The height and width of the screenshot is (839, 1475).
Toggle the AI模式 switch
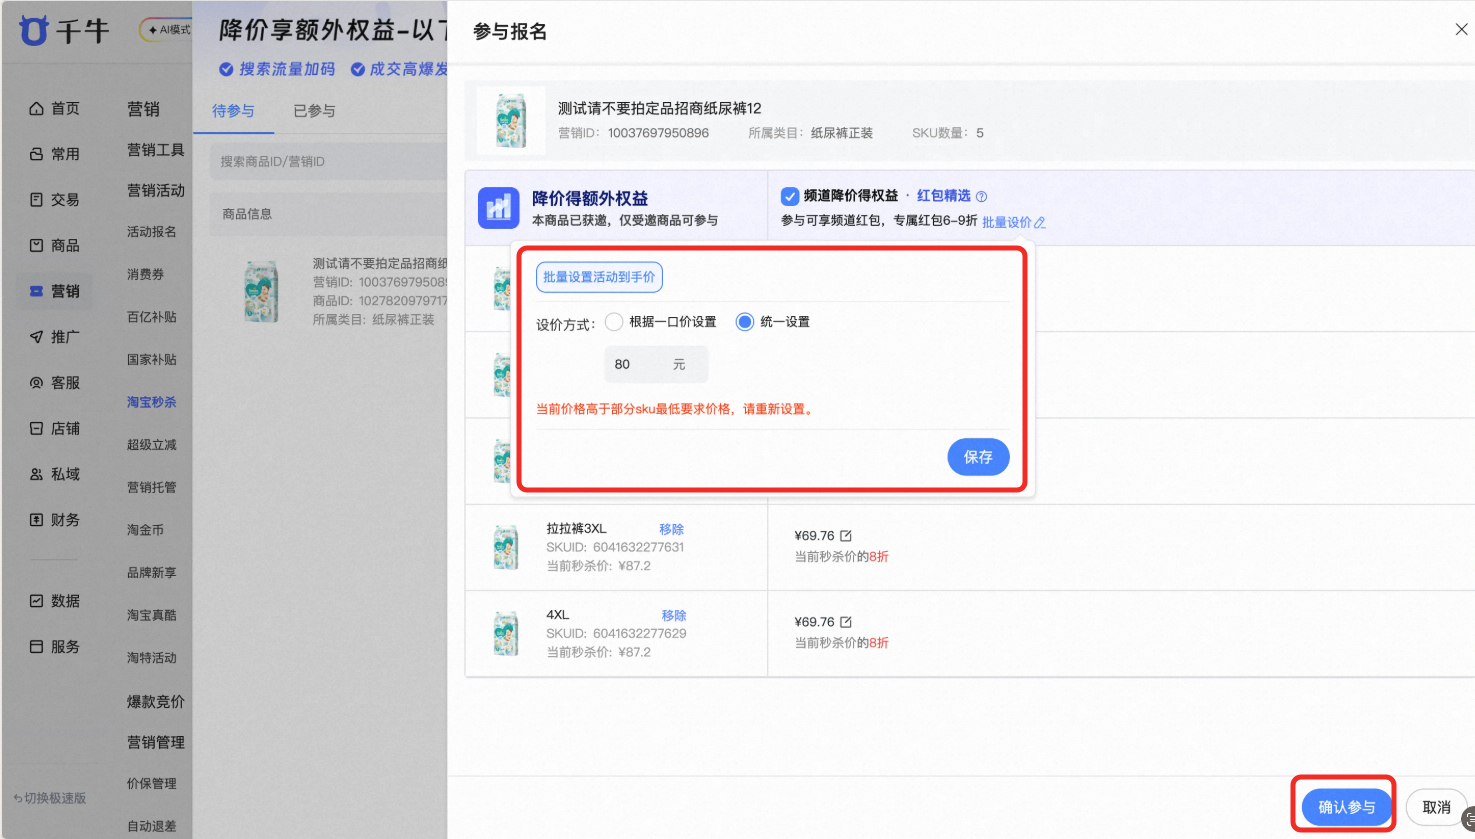166,30
